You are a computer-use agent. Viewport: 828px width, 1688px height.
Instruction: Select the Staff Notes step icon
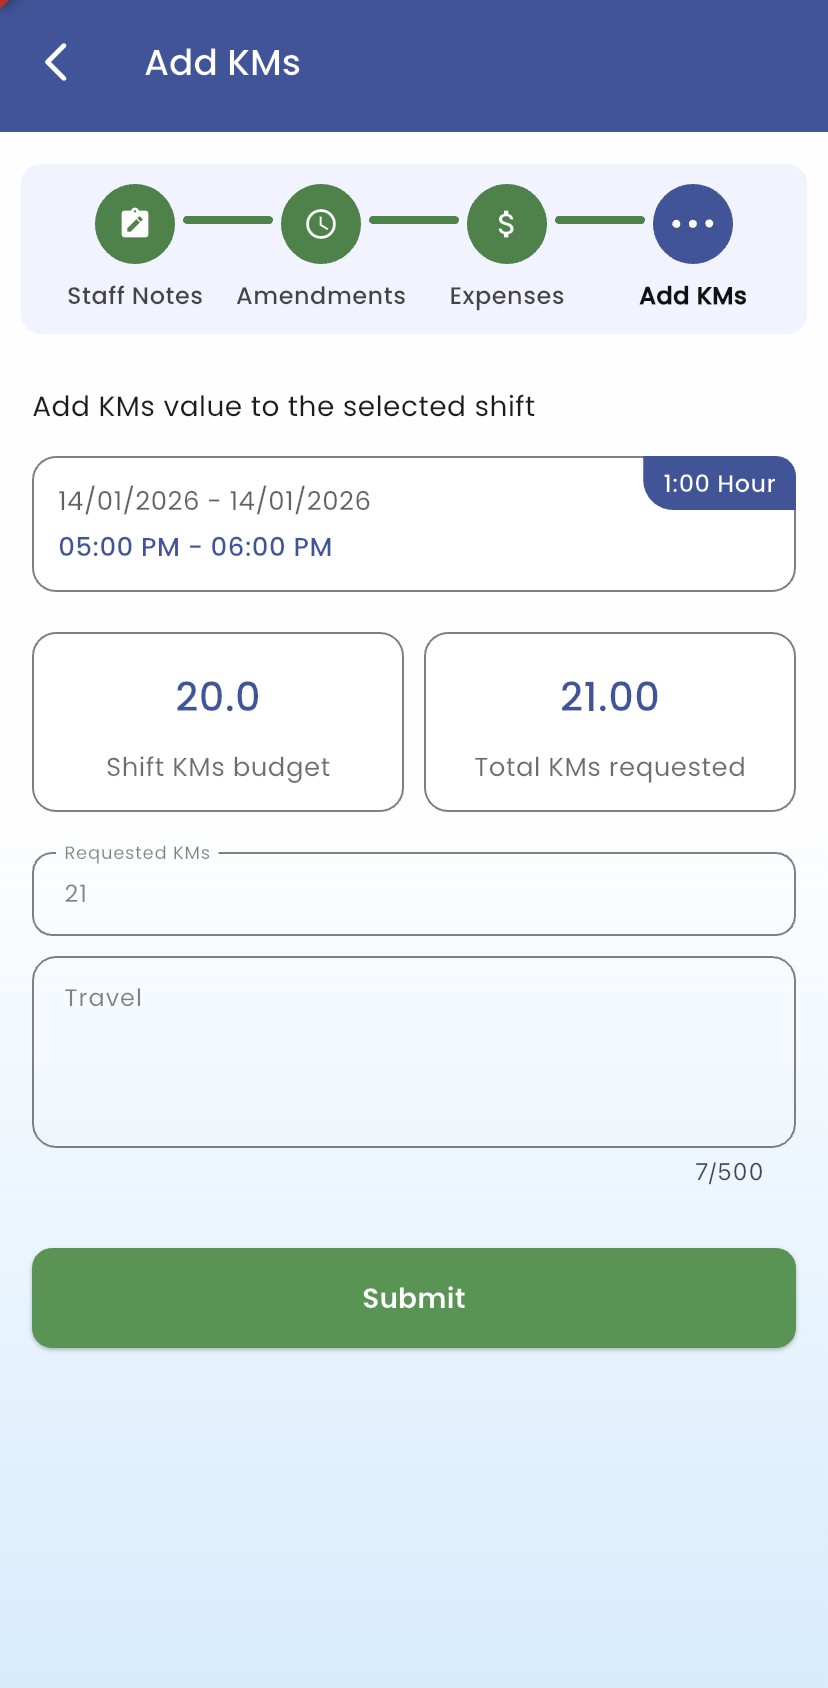pyautogui.click(x=135, y=224)
